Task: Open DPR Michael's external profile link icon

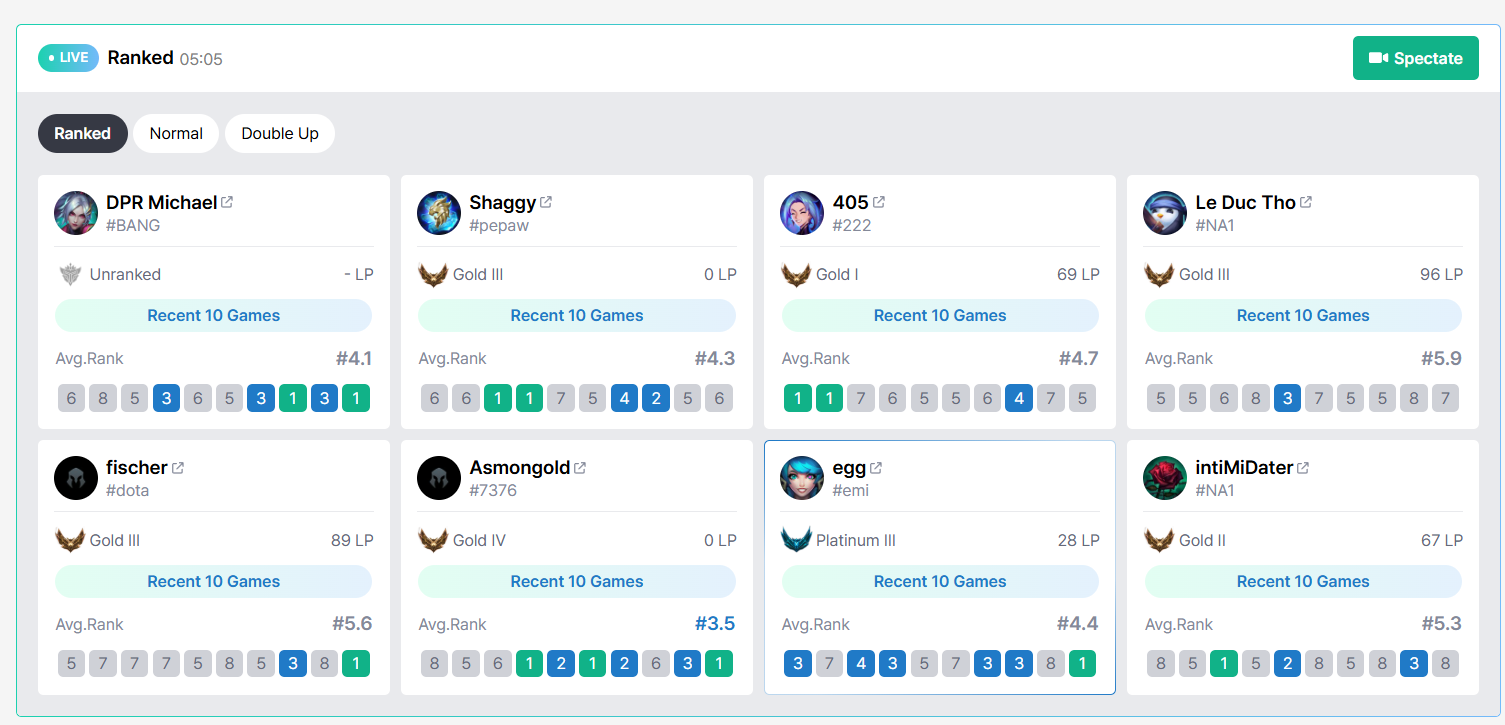Action: 227,202
